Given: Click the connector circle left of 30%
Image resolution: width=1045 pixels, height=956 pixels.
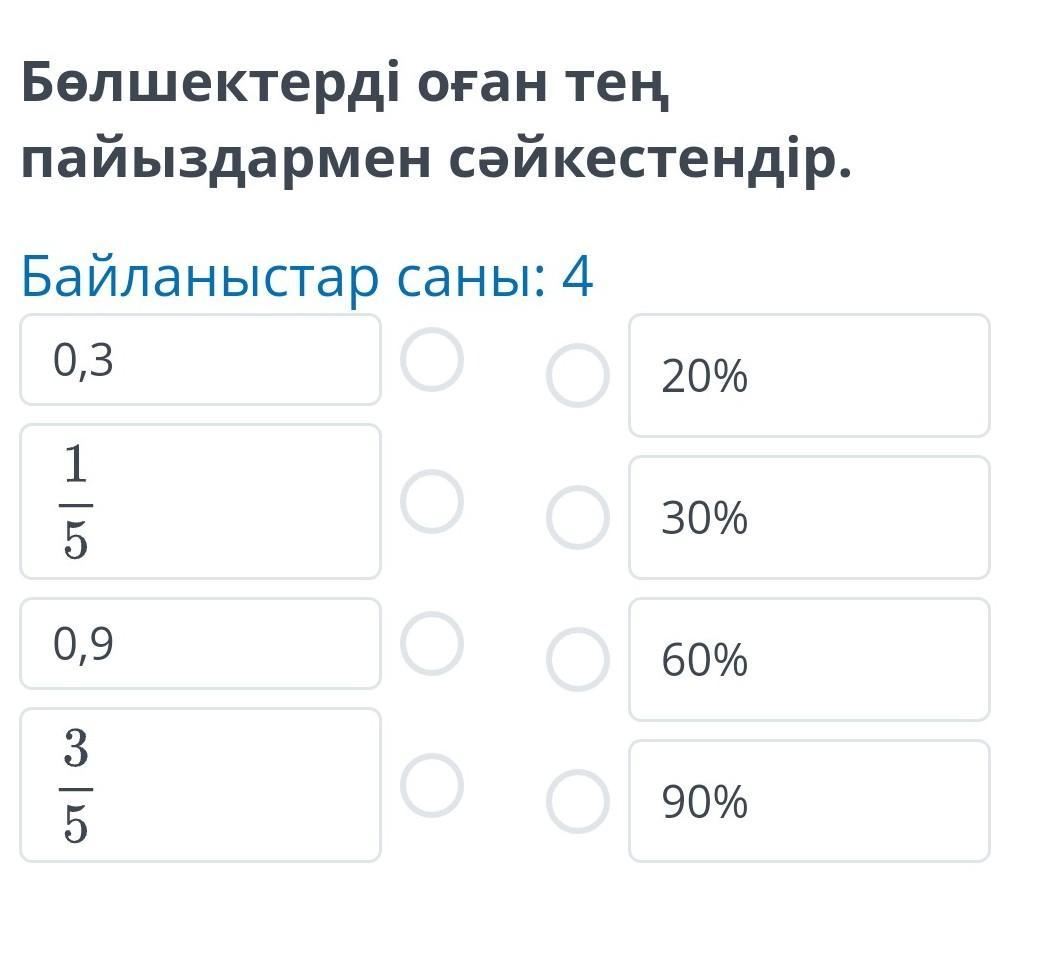Looking at the screenshot, I should pos(577,518).
